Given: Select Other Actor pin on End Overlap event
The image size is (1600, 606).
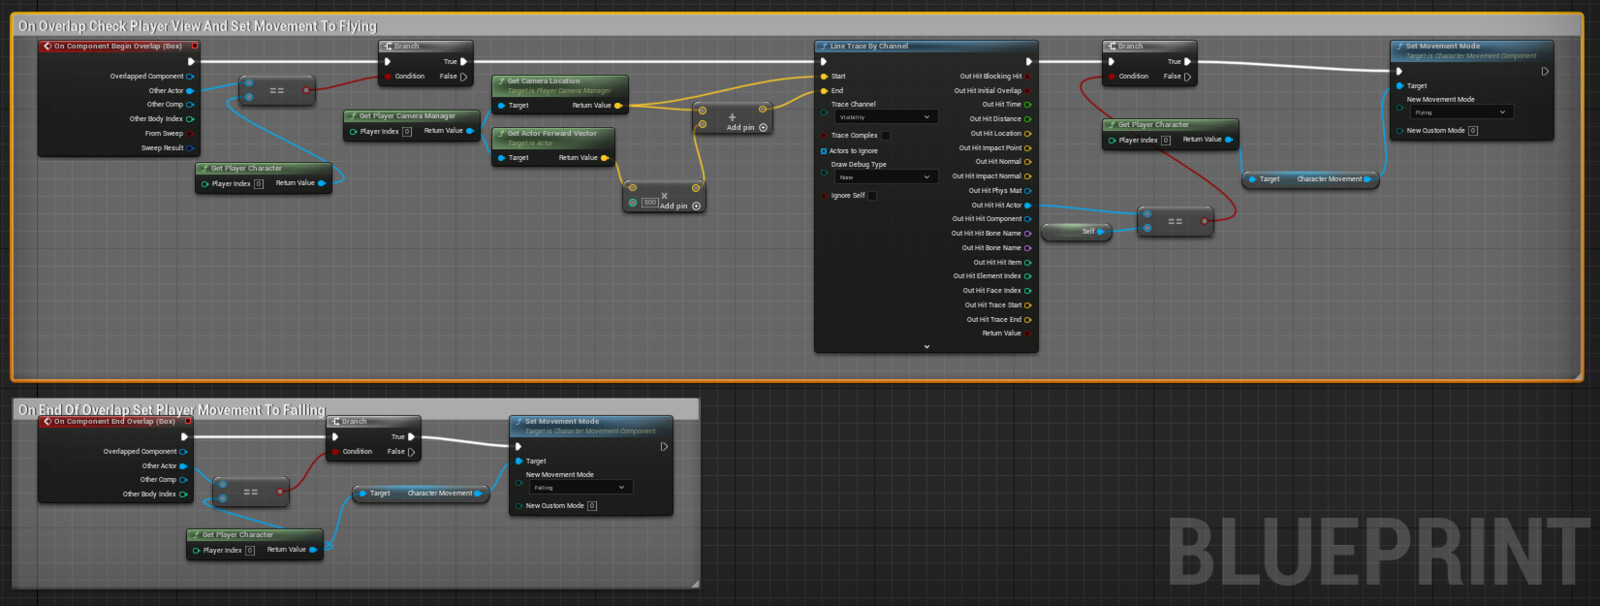Looking at the screenshot, I should pos(183,466).
